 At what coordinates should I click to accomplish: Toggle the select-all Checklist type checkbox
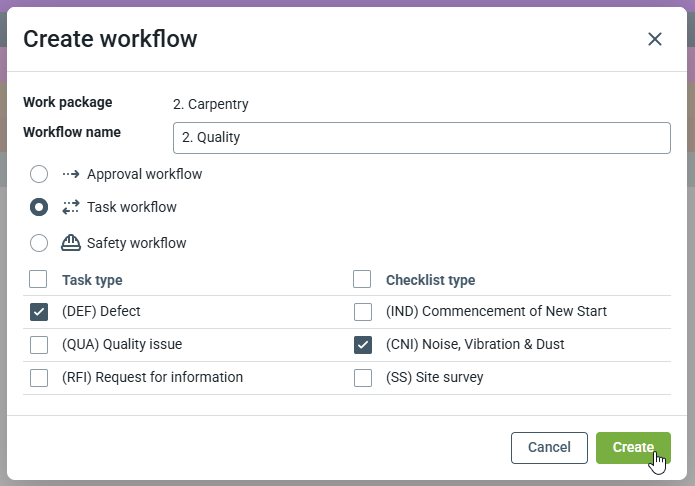click(362, 279)
